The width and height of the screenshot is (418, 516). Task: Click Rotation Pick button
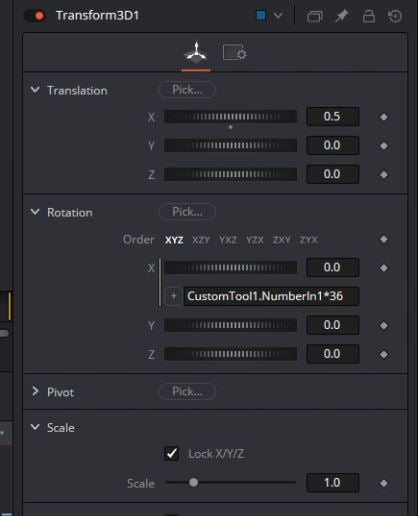187,212
